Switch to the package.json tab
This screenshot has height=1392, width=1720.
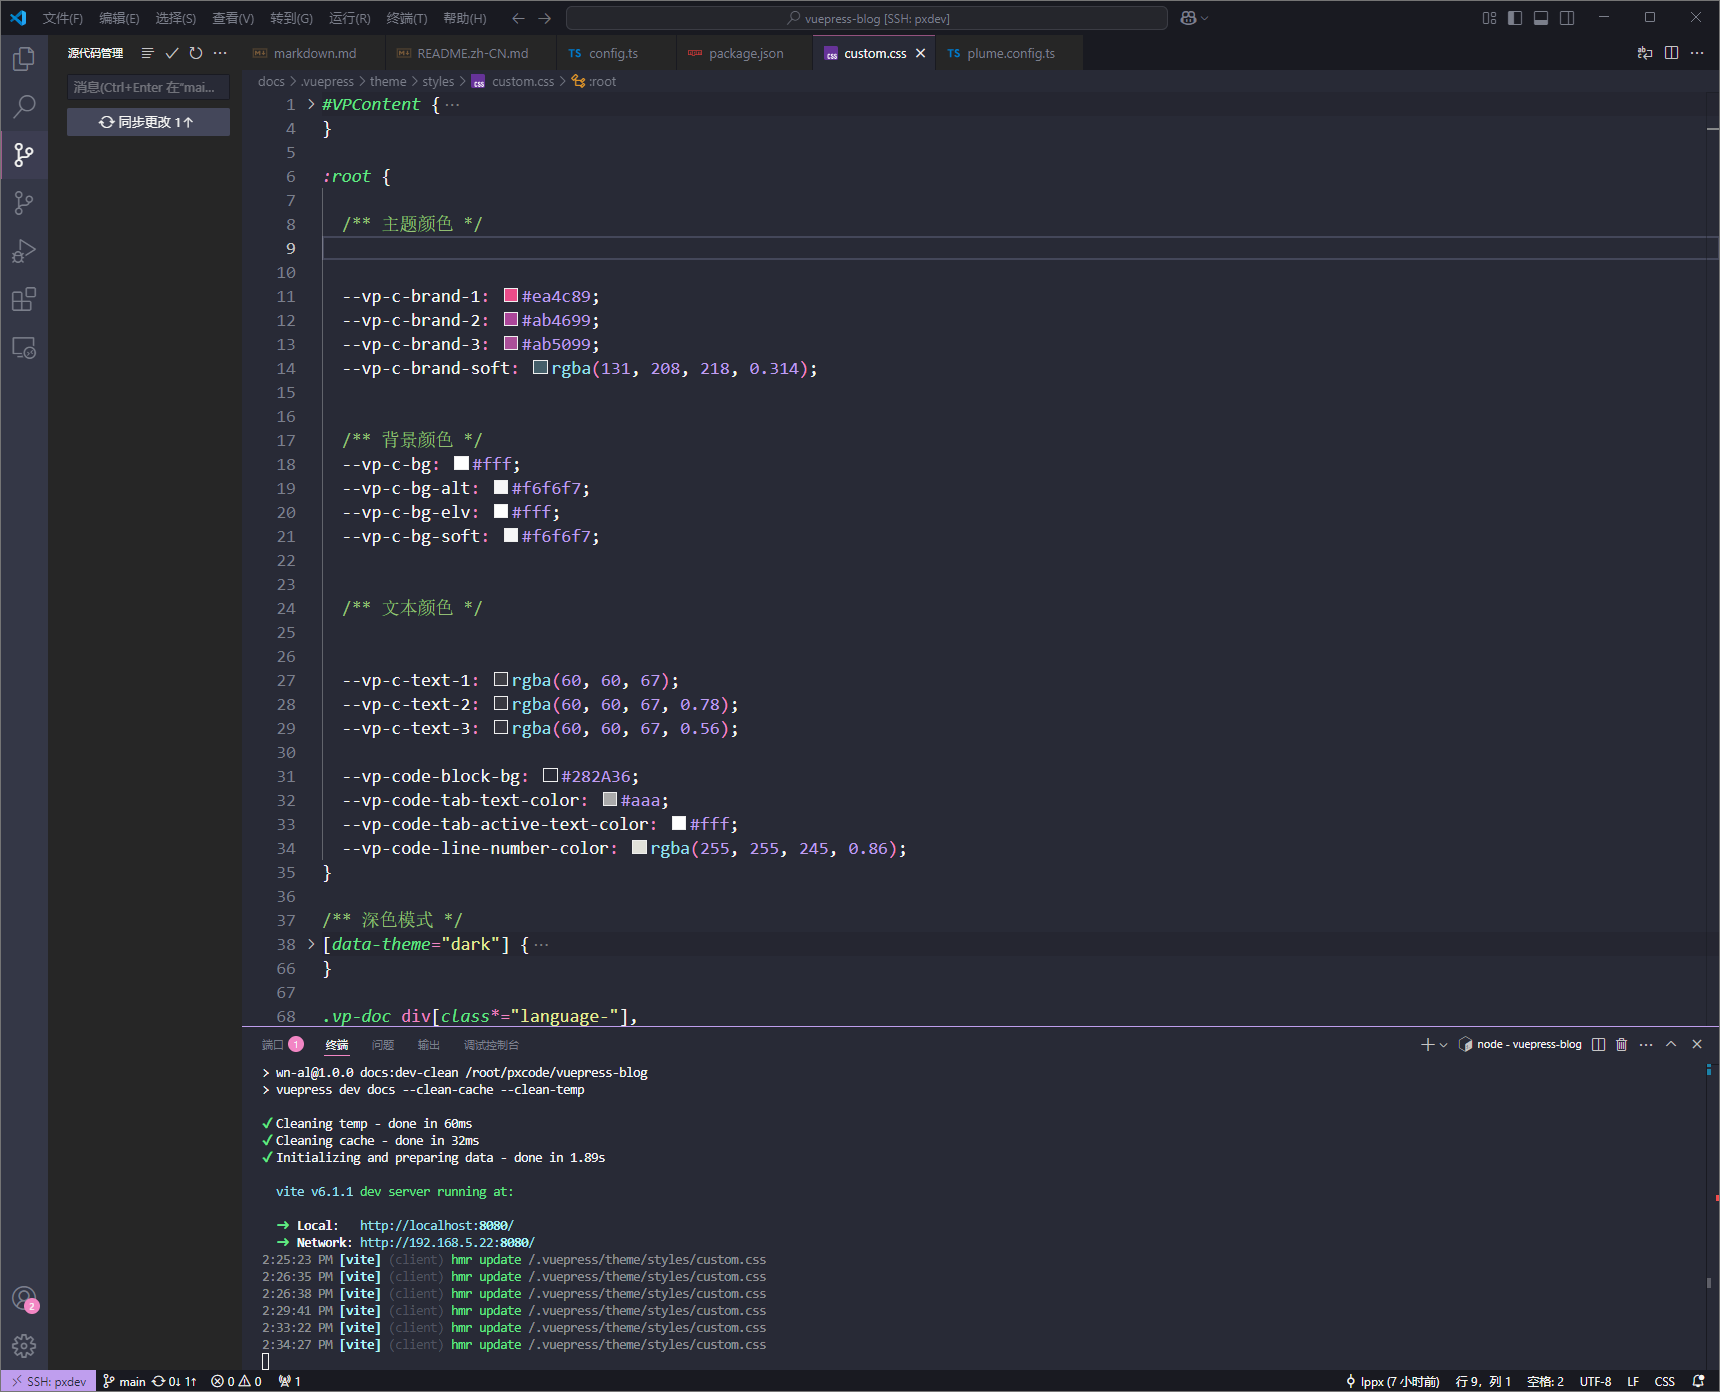tap(745, 53)
